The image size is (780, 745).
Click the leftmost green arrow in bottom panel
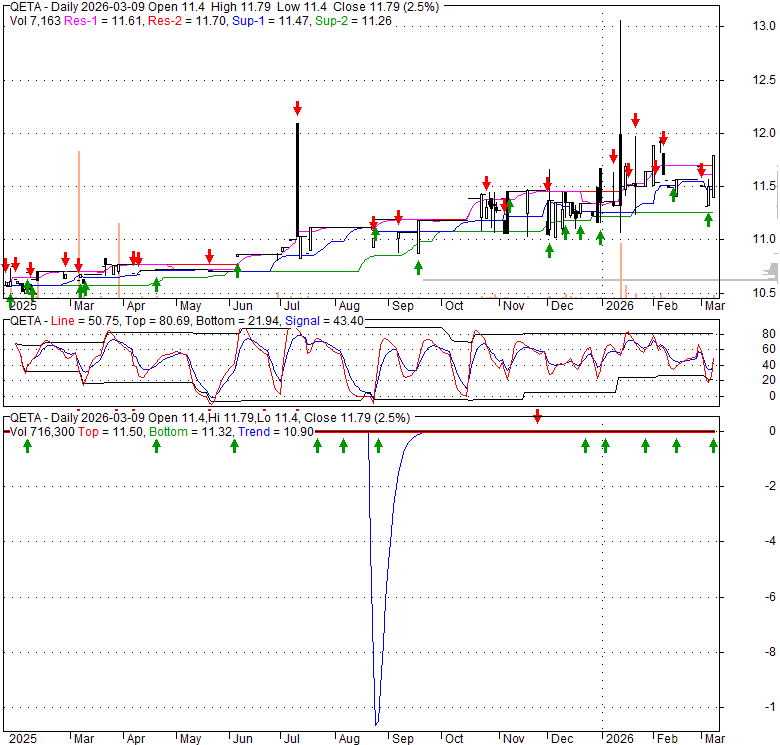pyautogui.click(x=27, y=446)
